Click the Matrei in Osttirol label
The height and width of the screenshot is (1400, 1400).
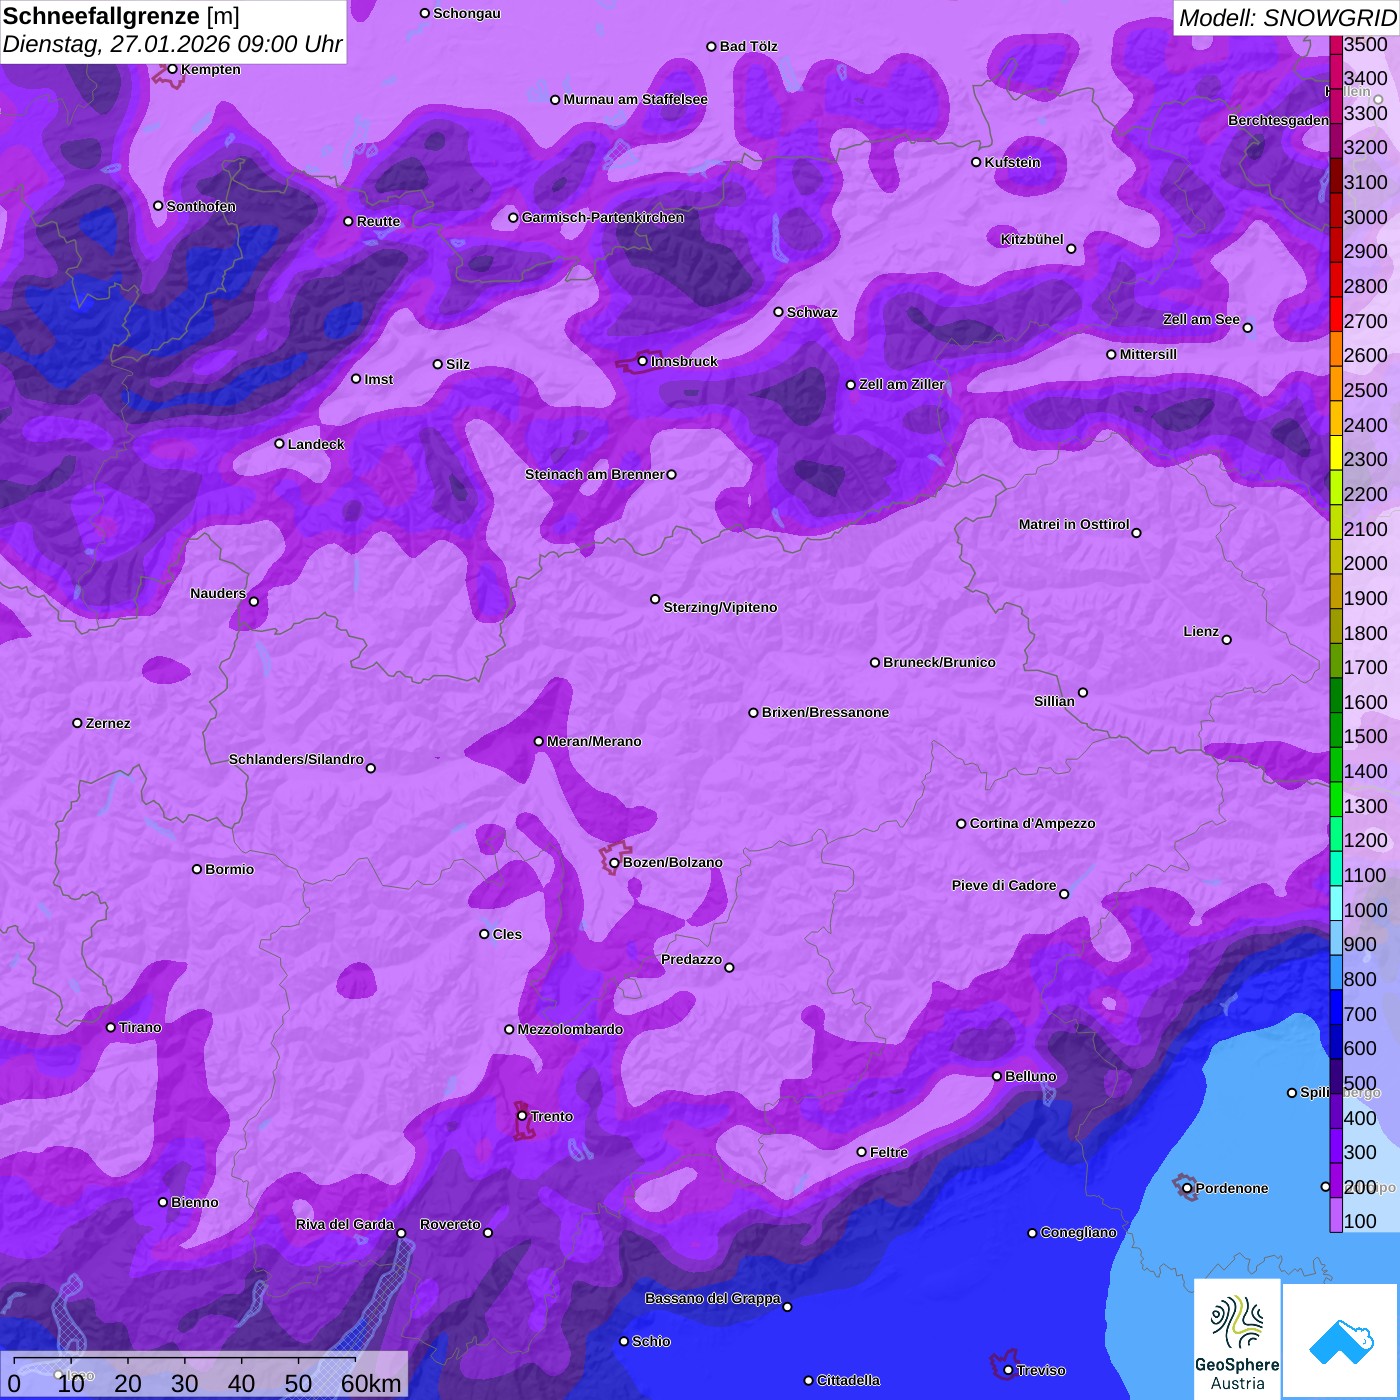click(1074, 524)
